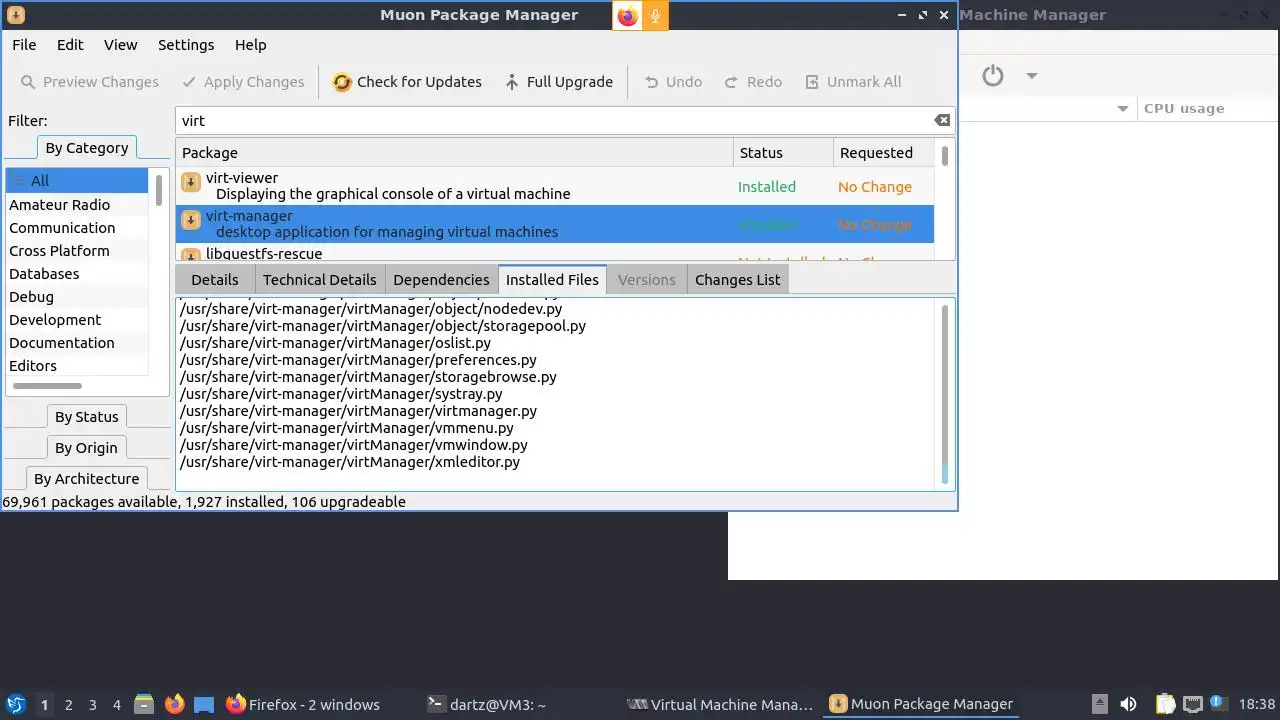This screenshot has height=720, width=1280.
Task: Open power dropdown arrow in Virtual Machine Manager
Action: [x=1031, y=76]
